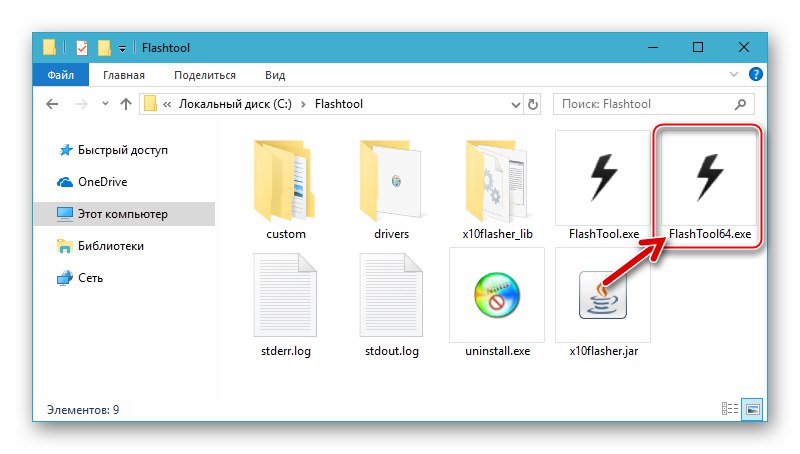Screen dimensions: 800x454
Task: Expand the ribbon with the chevron
Action: [734, 74]
